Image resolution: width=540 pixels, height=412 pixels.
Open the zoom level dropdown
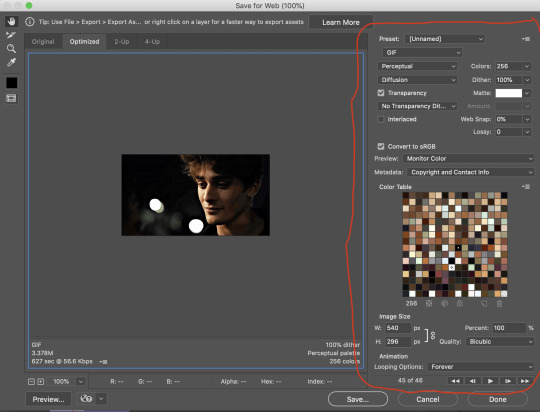click(81, 381)
